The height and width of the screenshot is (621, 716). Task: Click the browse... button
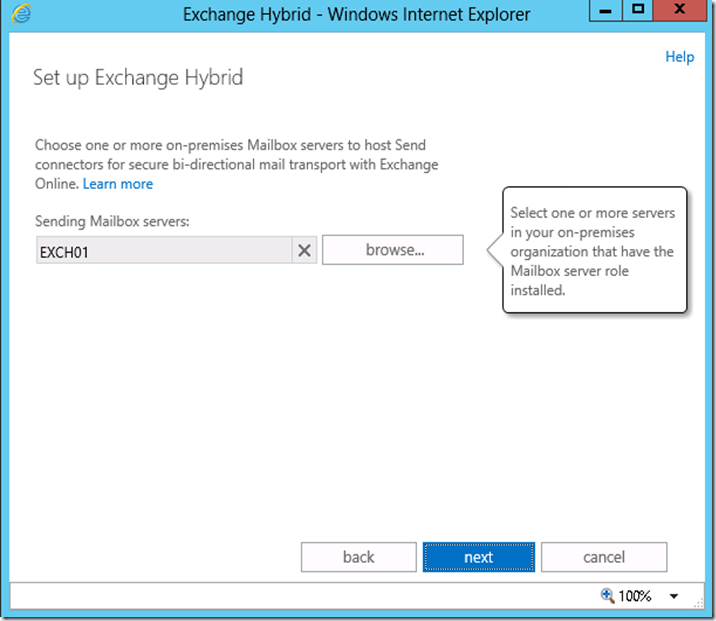393,250
